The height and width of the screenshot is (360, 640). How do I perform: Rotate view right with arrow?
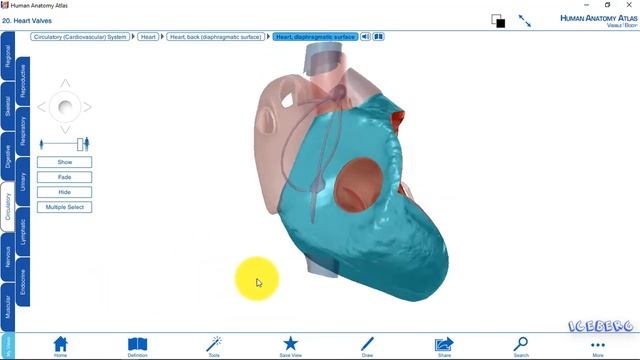click(87, 107)
